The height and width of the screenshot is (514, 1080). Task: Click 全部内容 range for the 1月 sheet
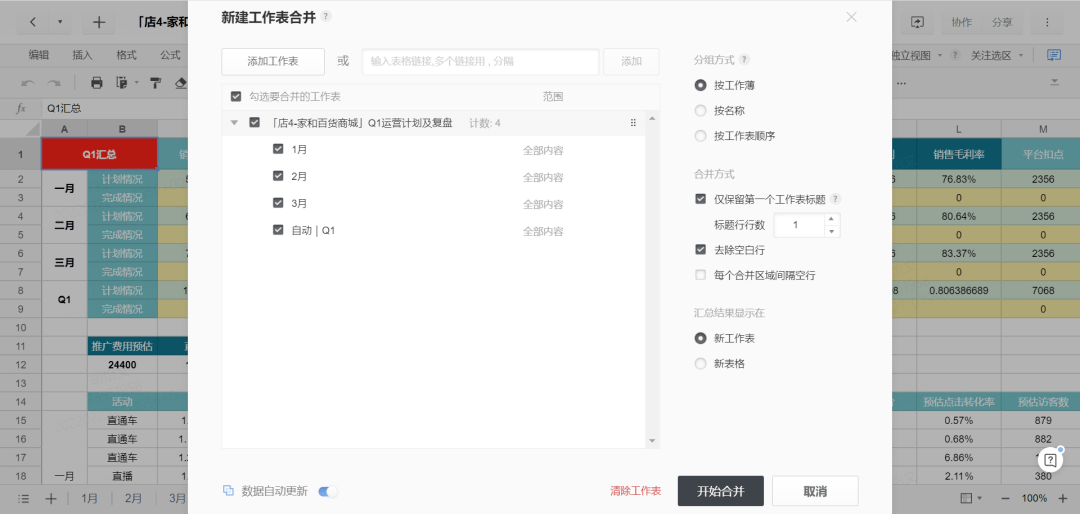tap(543, 150)
